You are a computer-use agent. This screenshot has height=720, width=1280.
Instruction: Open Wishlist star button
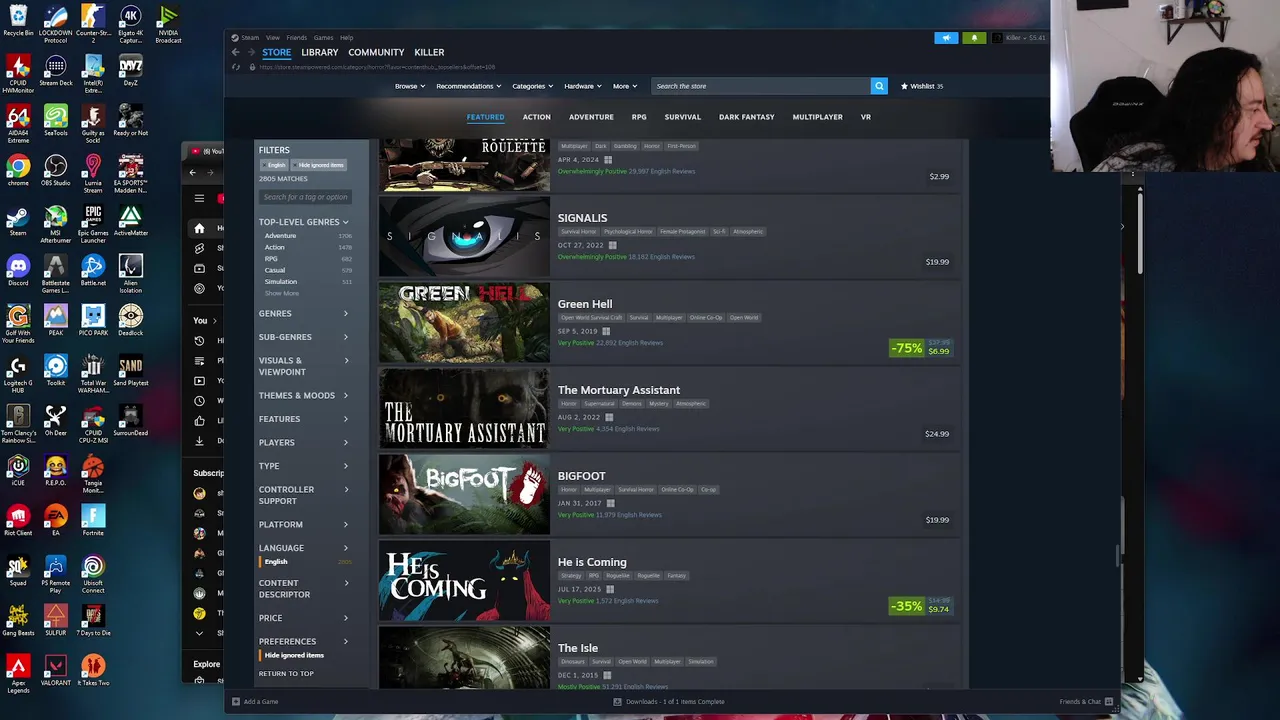tap(922, 86)
